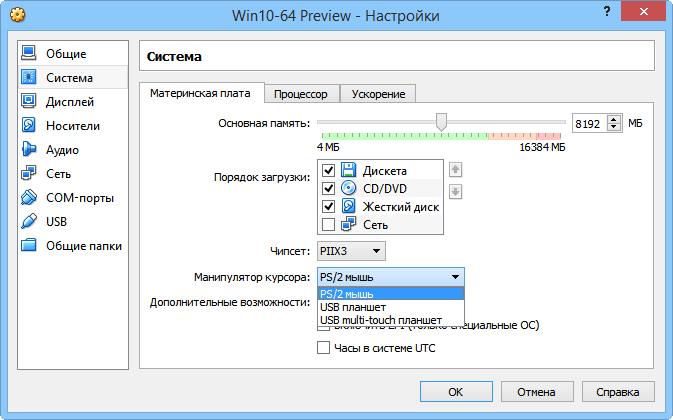Uncheck the Жесткий диск boot checkbox
The height and width of the screenshot is (420, 673).
[x=328, y=206]
